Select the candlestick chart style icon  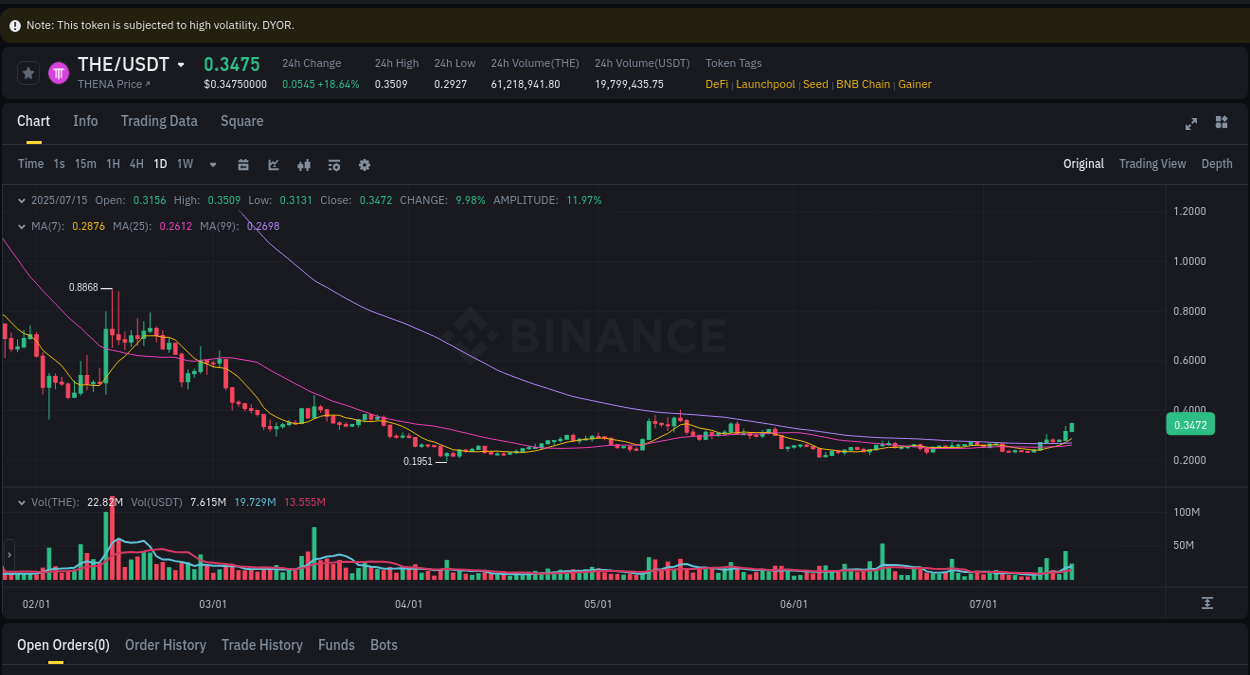click(x=304, y=164)
